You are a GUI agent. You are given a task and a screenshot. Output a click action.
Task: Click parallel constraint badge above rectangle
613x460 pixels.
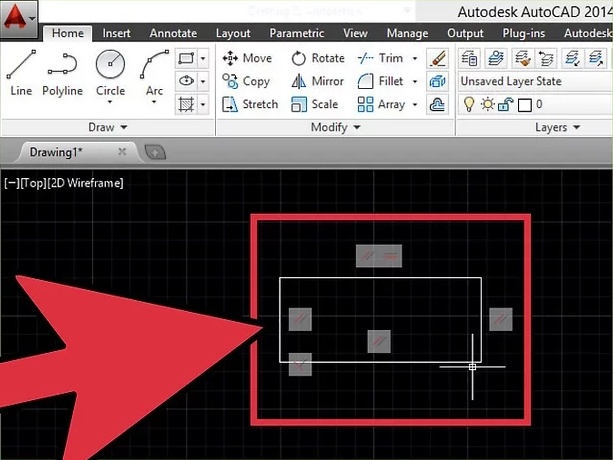[x=367, y=256]
